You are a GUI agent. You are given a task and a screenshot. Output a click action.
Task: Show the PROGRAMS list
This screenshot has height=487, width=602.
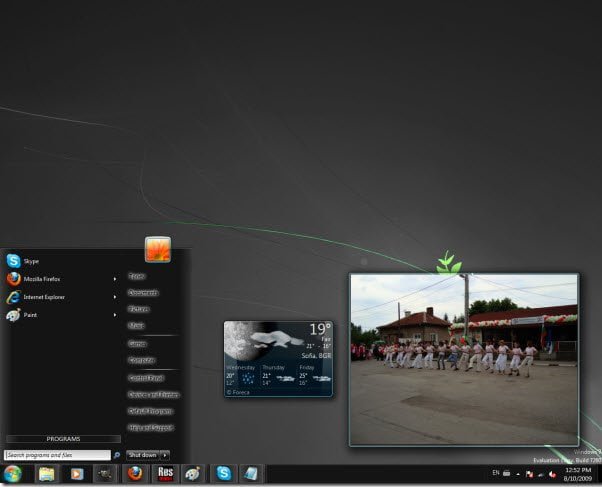[x=63, y=439]
